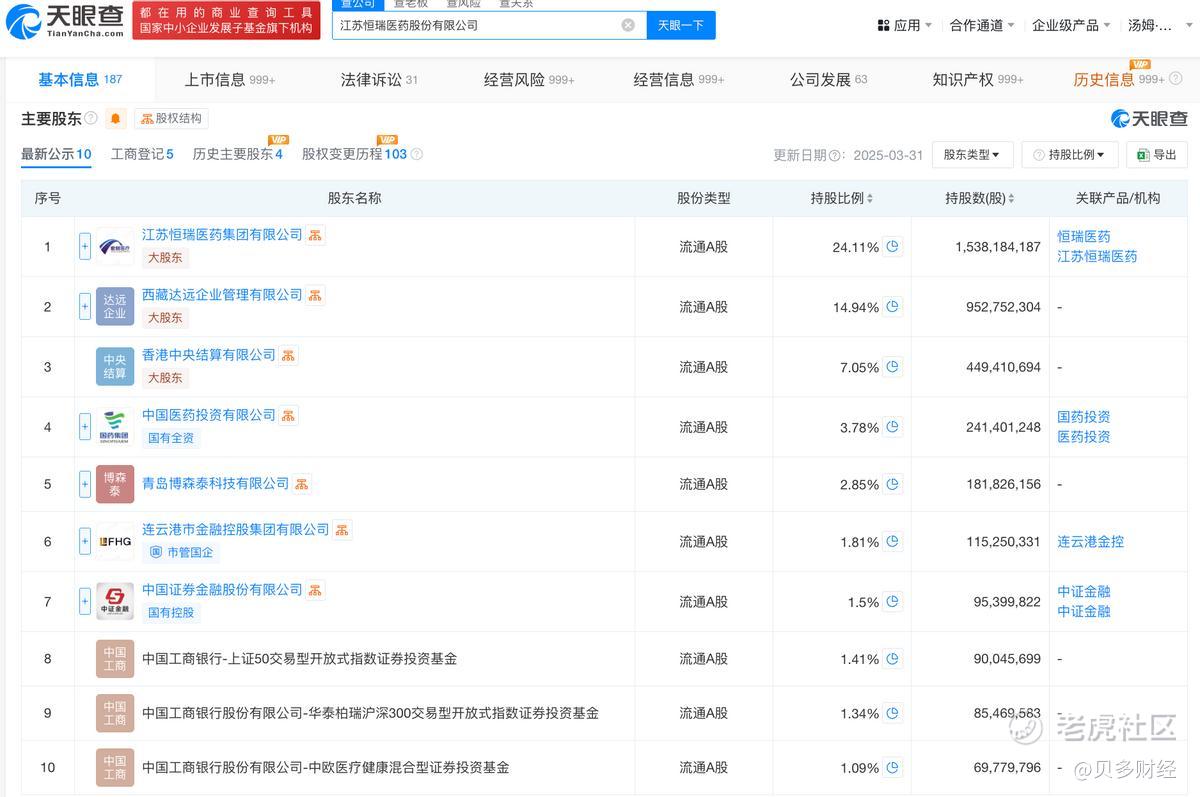Expand the row for 江苏恒瑞医药集团有限公司
This screenshot has width=1200, height=797.
coord(85,246)
